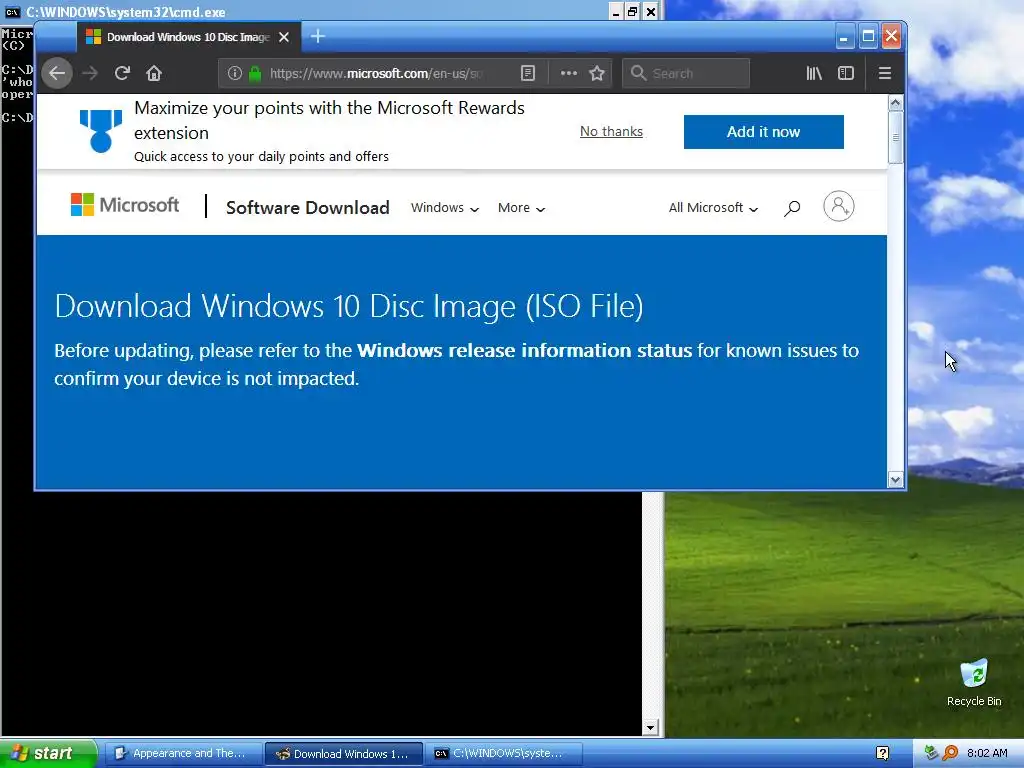The height and width of the screenshot is (768, 1024).
Task: Restore down the cmd.exe window
Action: pos(632,11)
